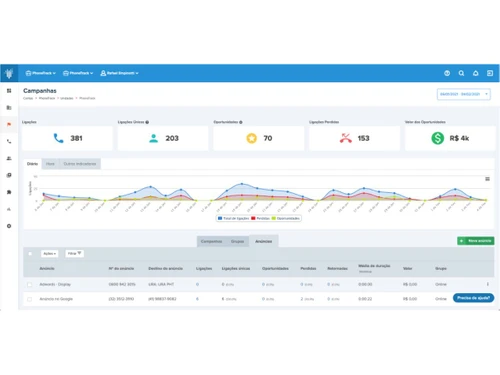The image size is (500, 375).
Task: Open the Ações dropdown above the table
Action: pos(49,254)
